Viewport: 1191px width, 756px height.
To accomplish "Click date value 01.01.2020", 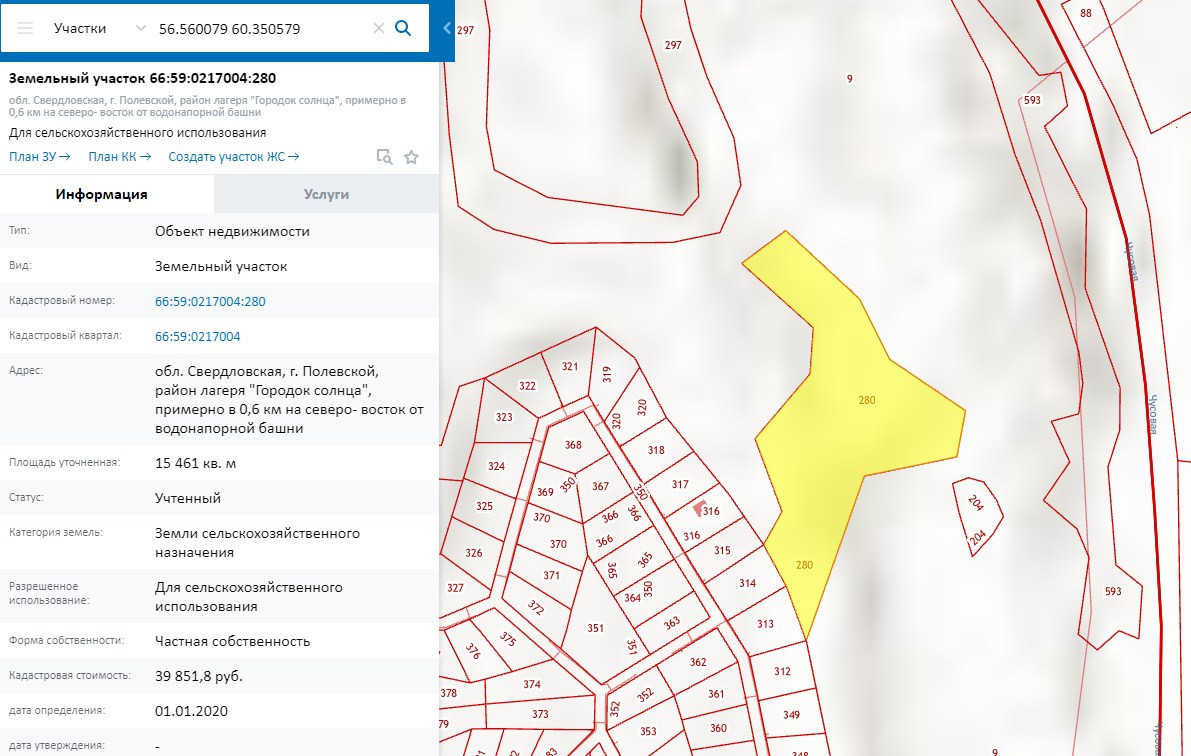I will (191, 710).
